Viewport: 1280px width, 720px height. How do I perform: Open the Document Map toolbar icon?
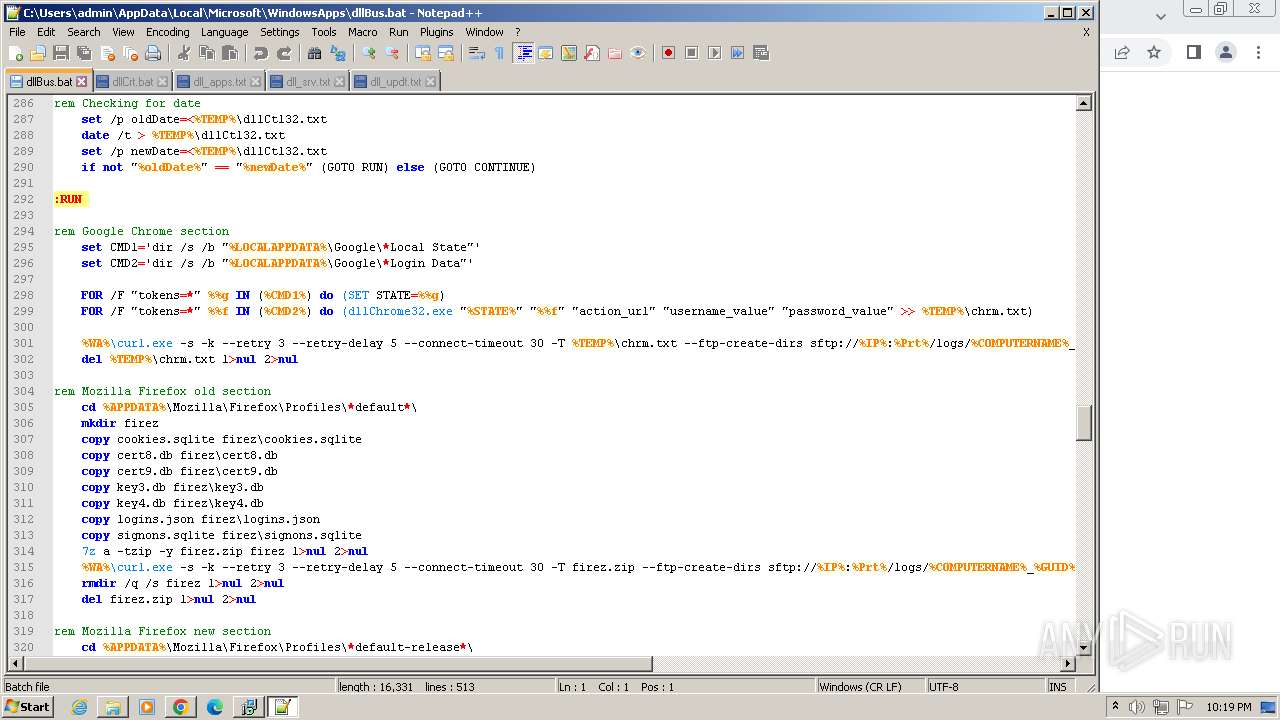569,53
